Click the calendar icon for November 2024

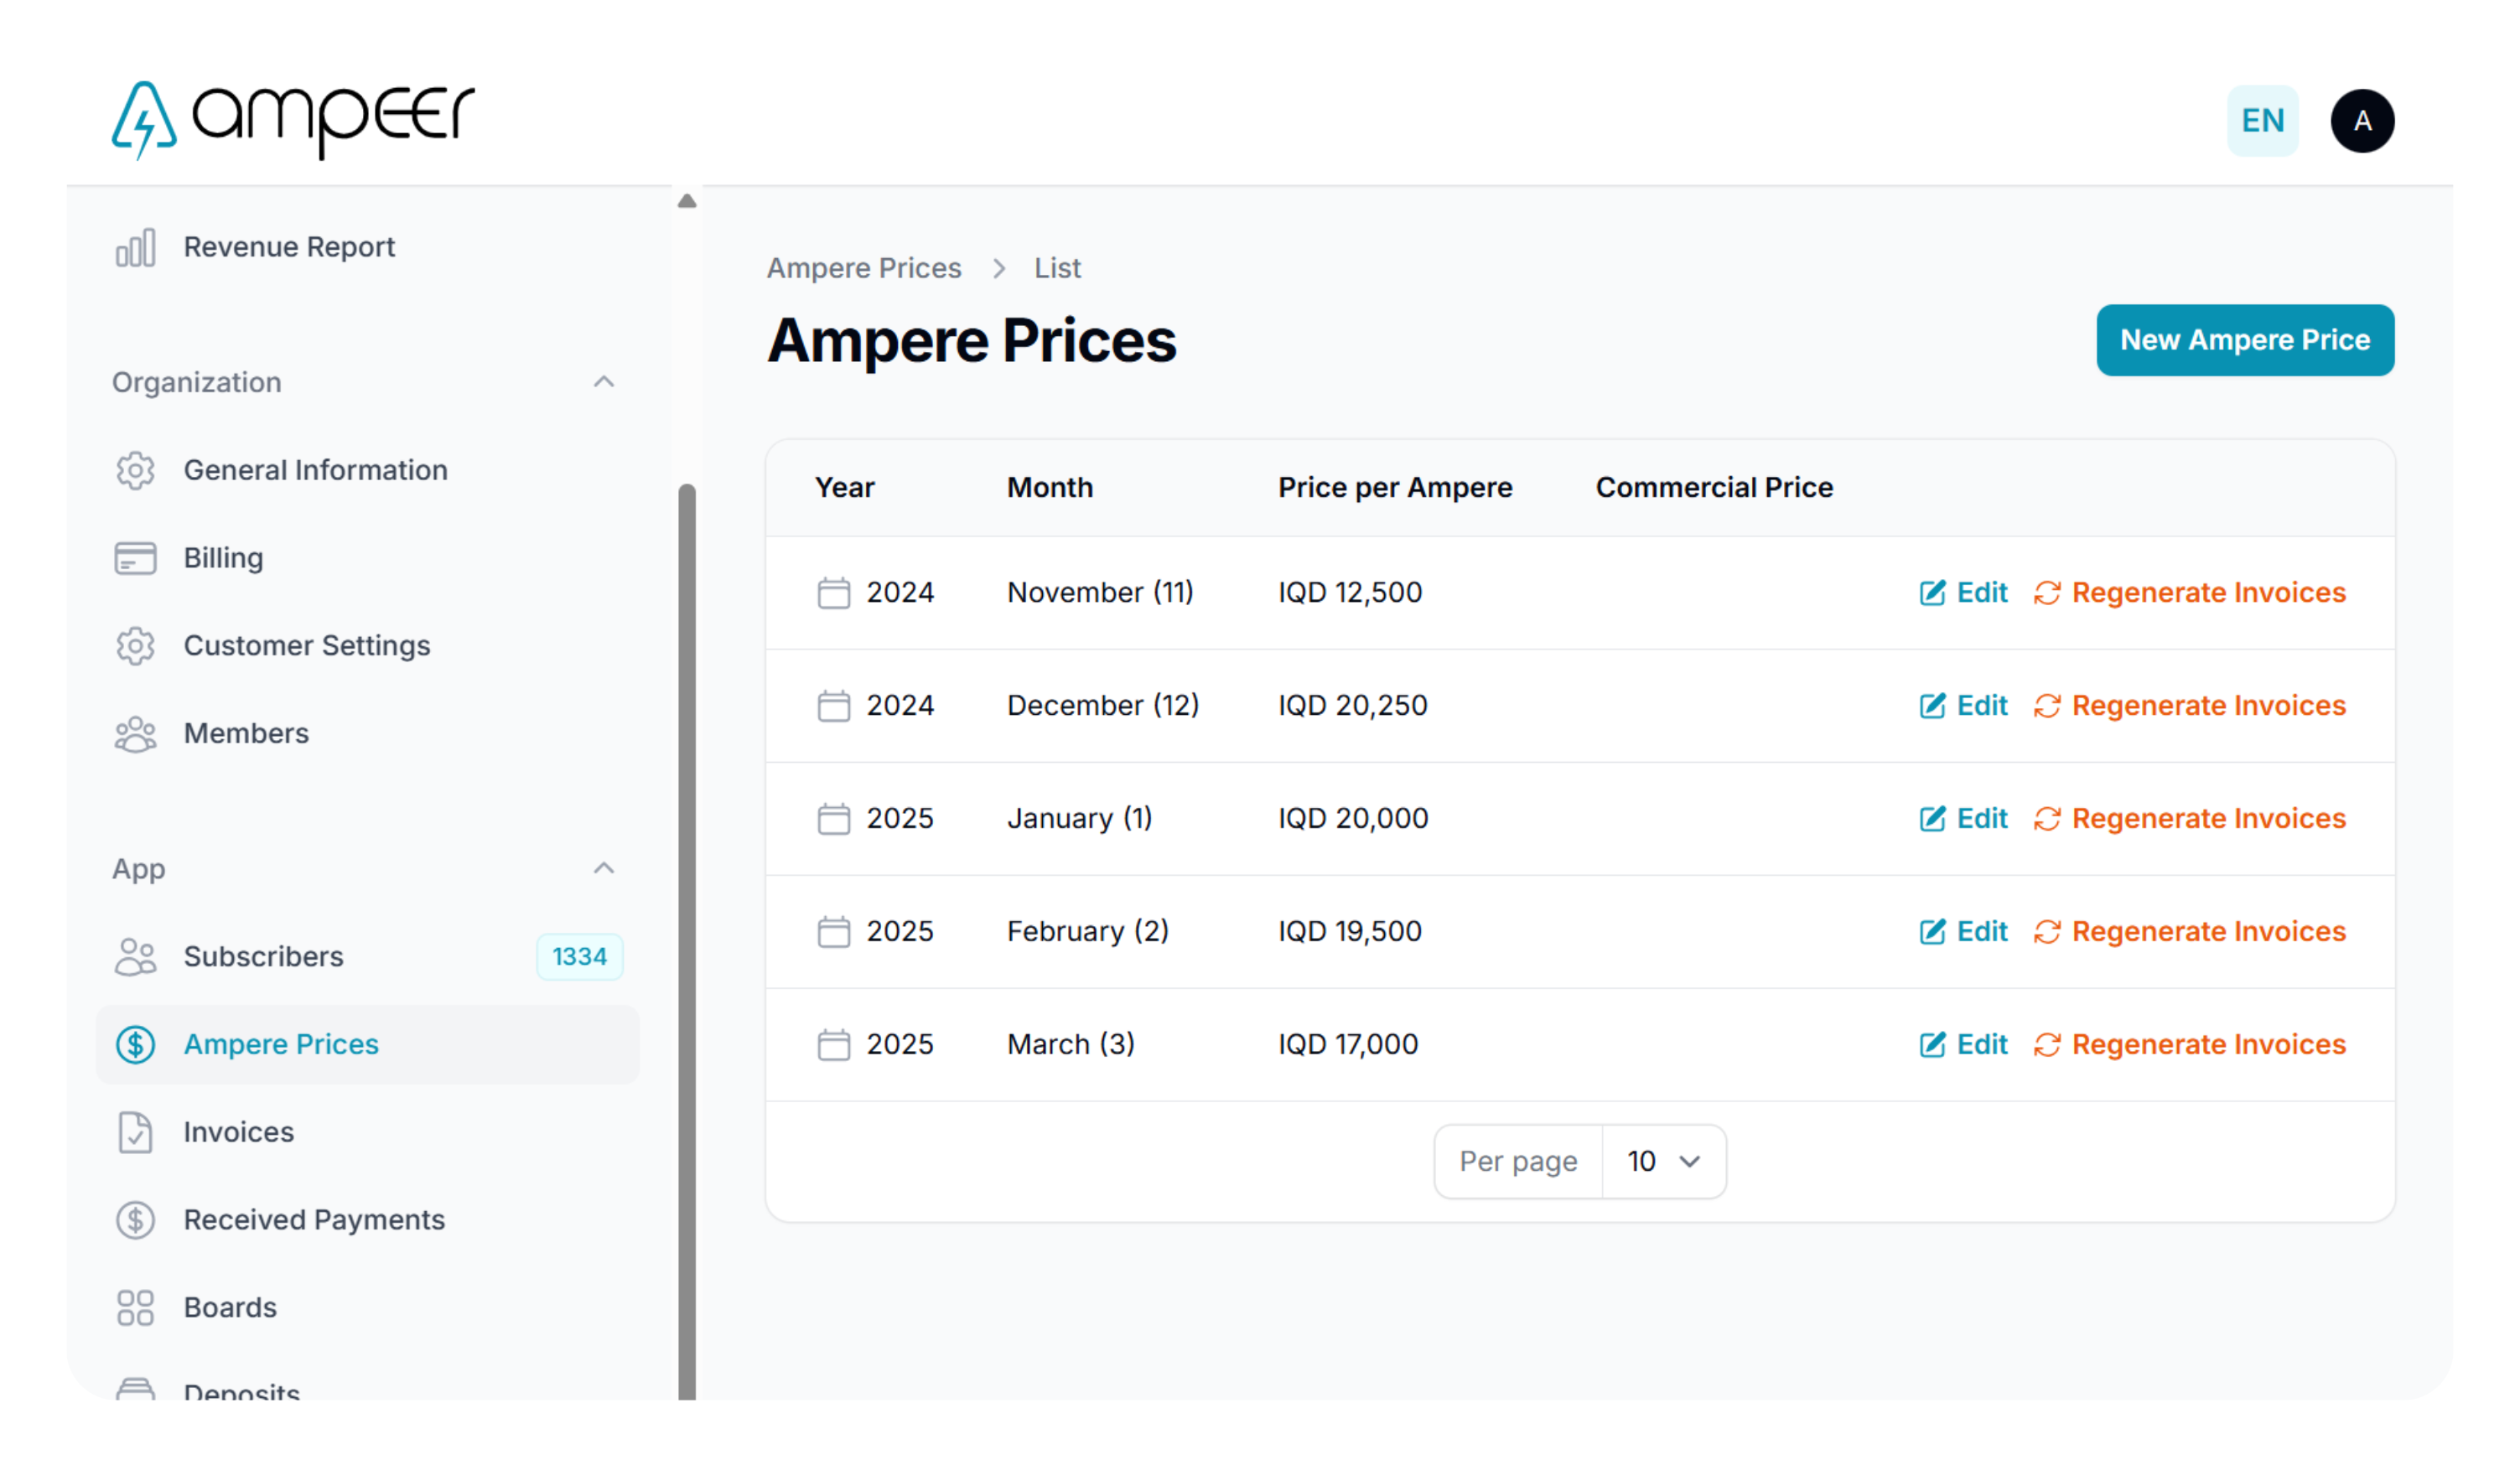tap(834, 593)
